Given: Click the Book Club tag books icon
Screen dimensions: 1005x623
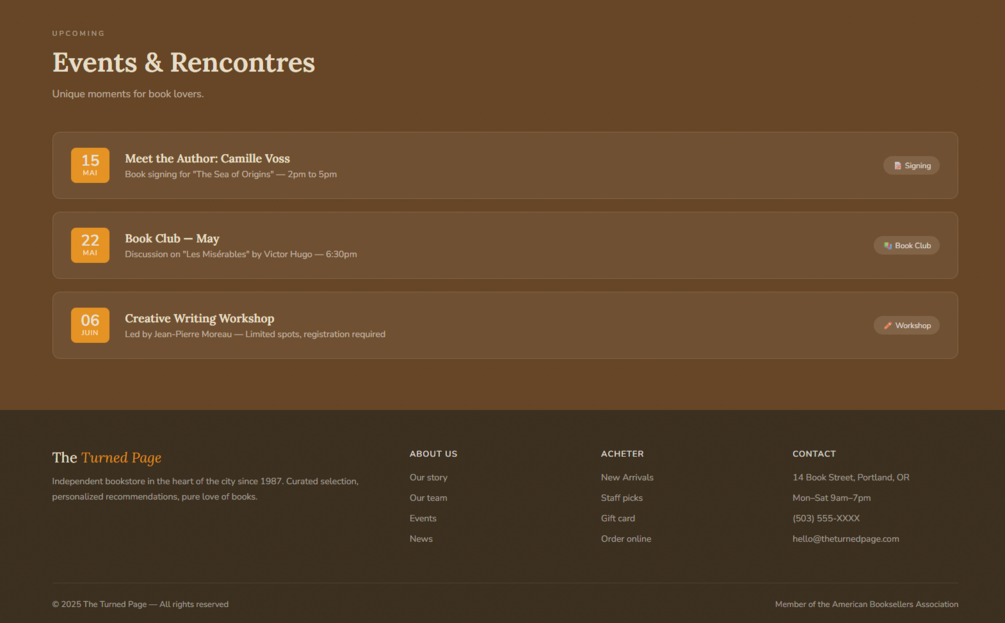Looking at the screenshot, I should pyautogui.click(x=888, y=245).
